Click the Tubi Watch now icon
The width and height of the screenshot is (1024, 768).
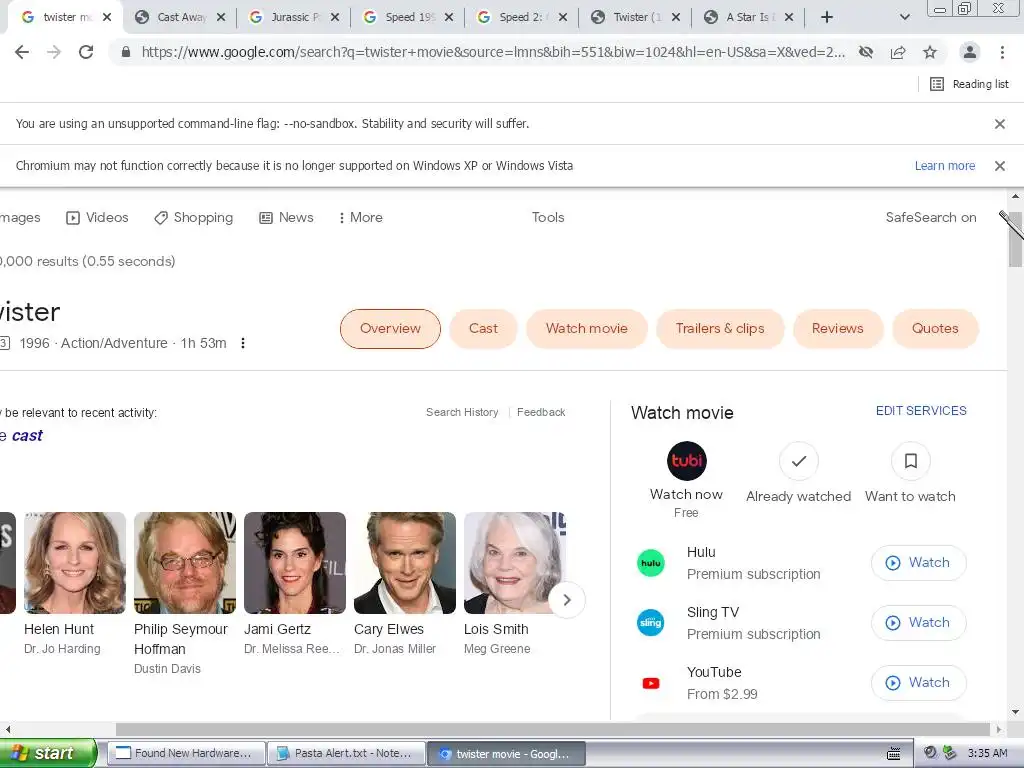[x=686, y=461]
